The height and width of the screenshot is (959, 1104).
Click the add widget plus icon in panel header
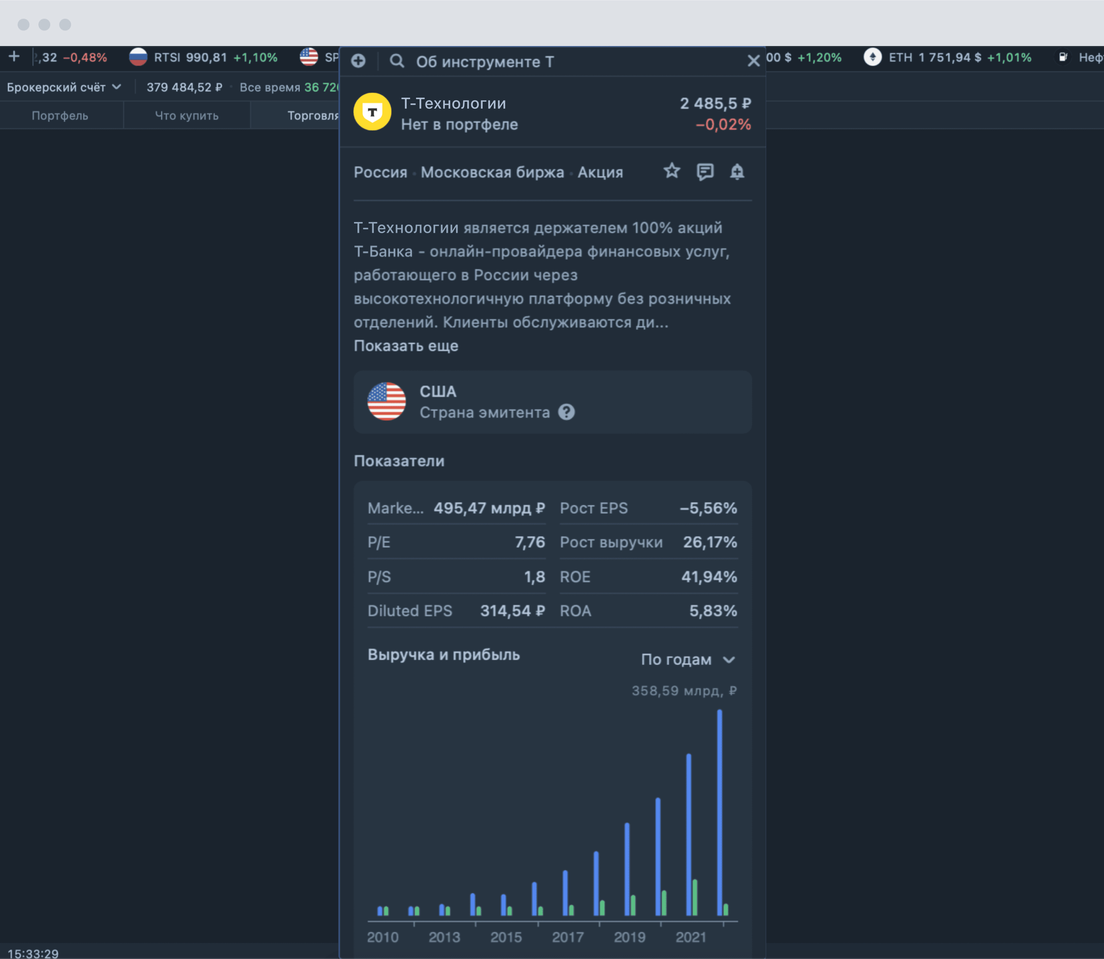358,61
